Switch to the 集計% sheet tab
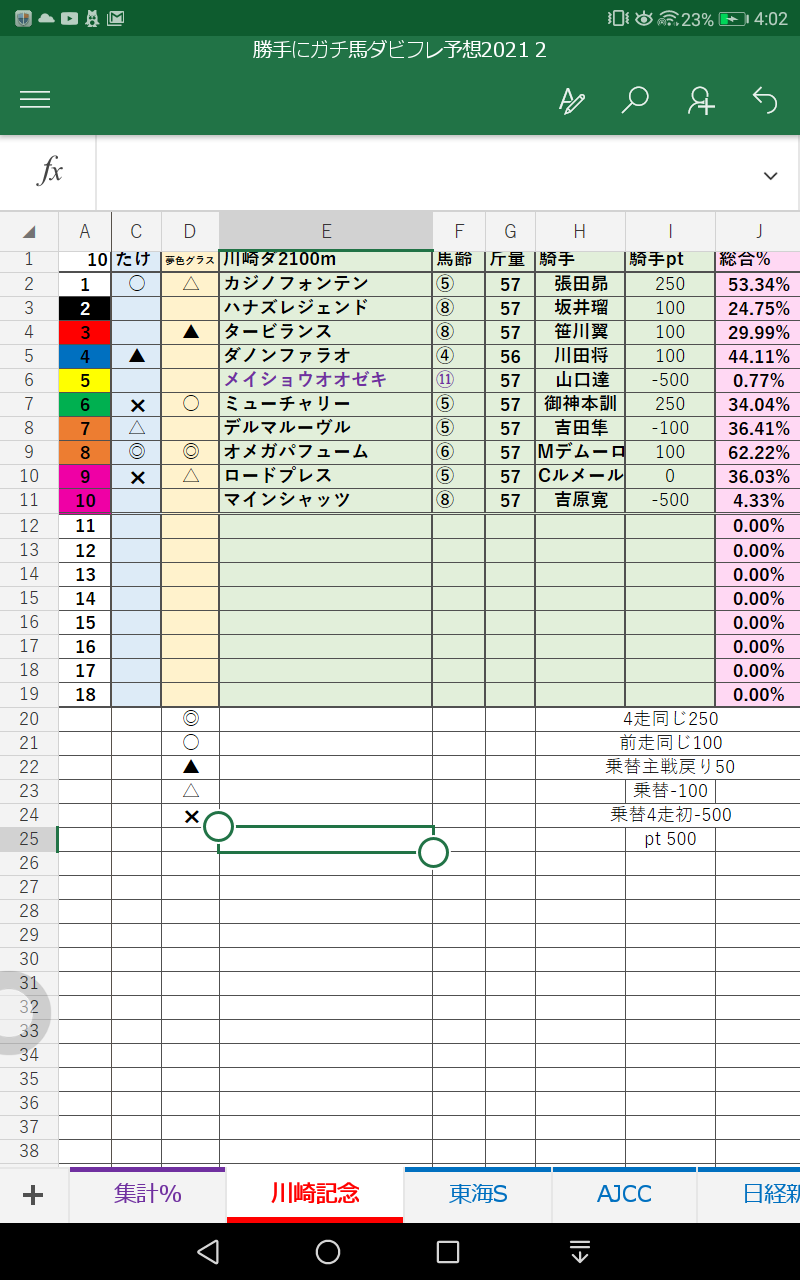800x1280 pixels. point(147,1194)
